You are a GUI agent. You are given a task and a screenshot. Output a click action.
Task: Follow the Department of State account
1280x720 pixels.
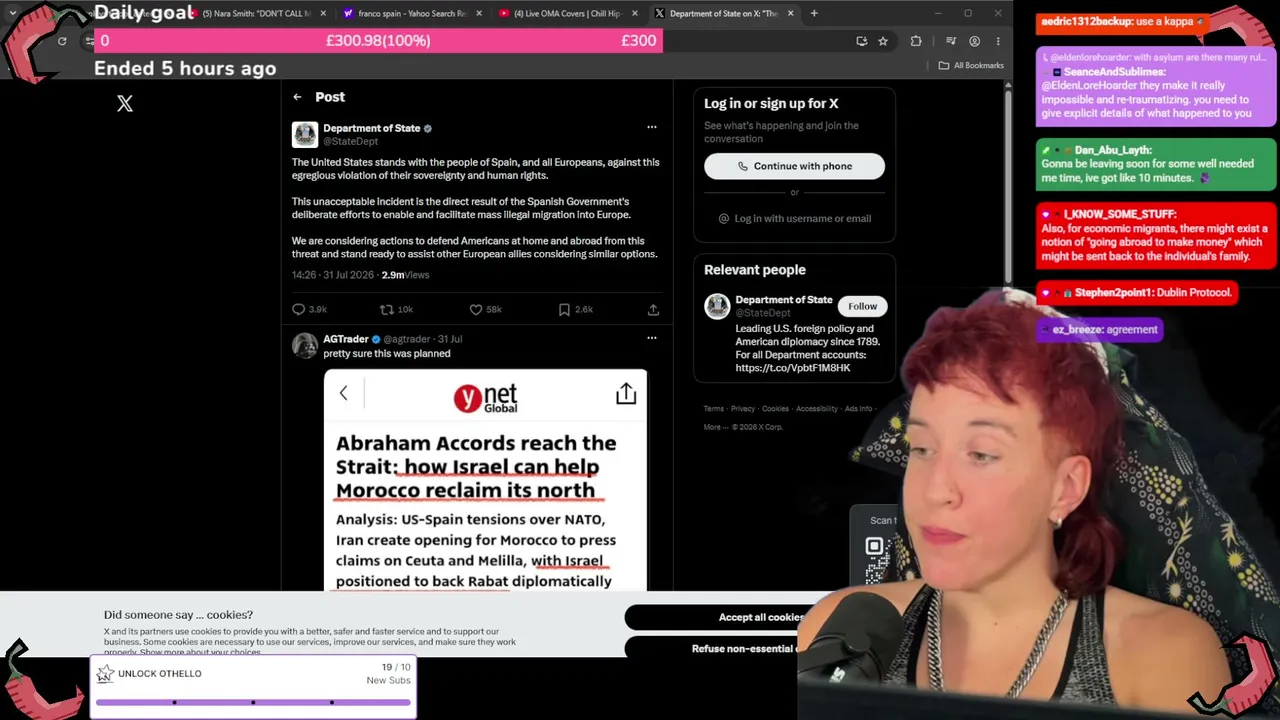tap(862, 306)
